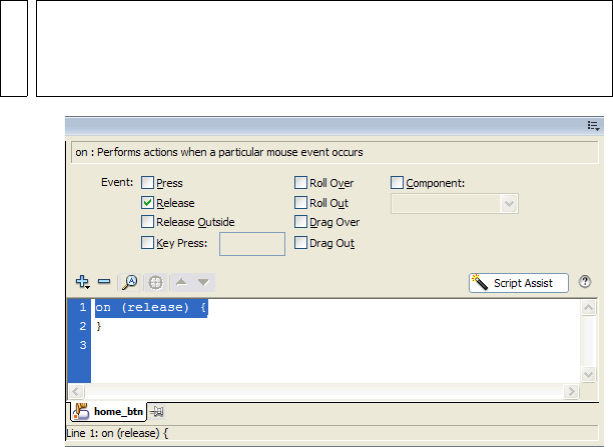This screenshot has height=447, width=613.
Task: Enable the Press event checkbox
Action: [x=148, y=183]
